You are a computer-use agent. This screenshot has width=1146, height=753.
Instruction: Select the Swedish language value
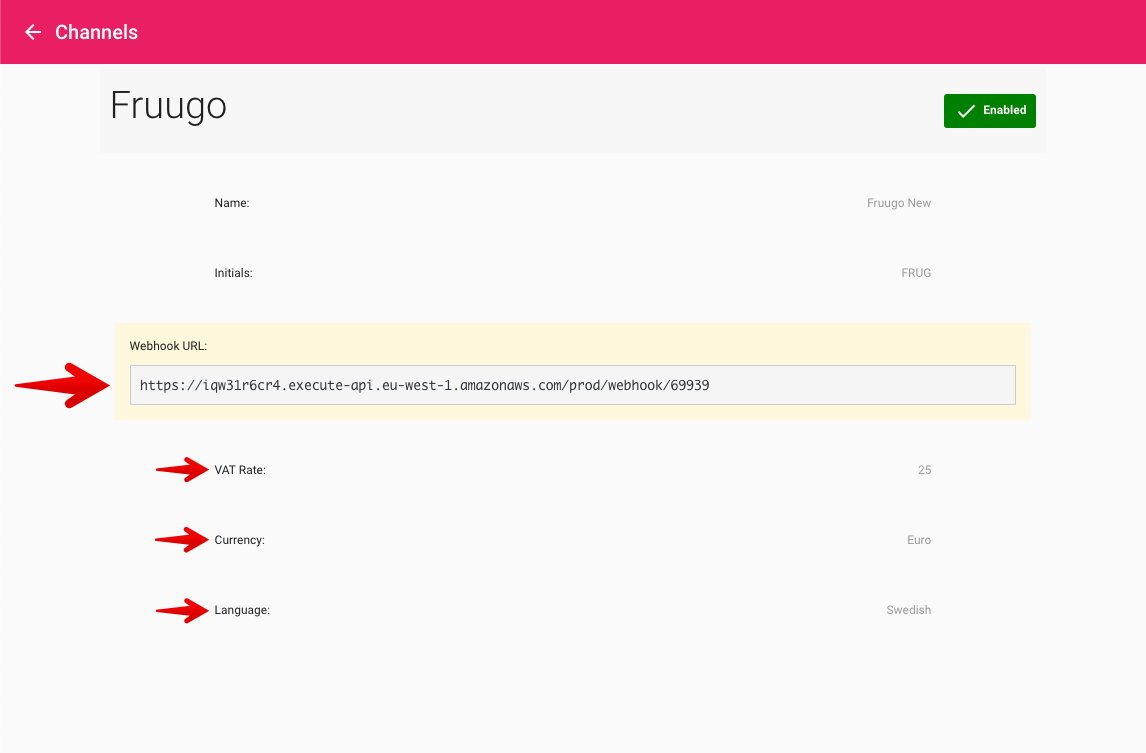[x=908, y=610]
